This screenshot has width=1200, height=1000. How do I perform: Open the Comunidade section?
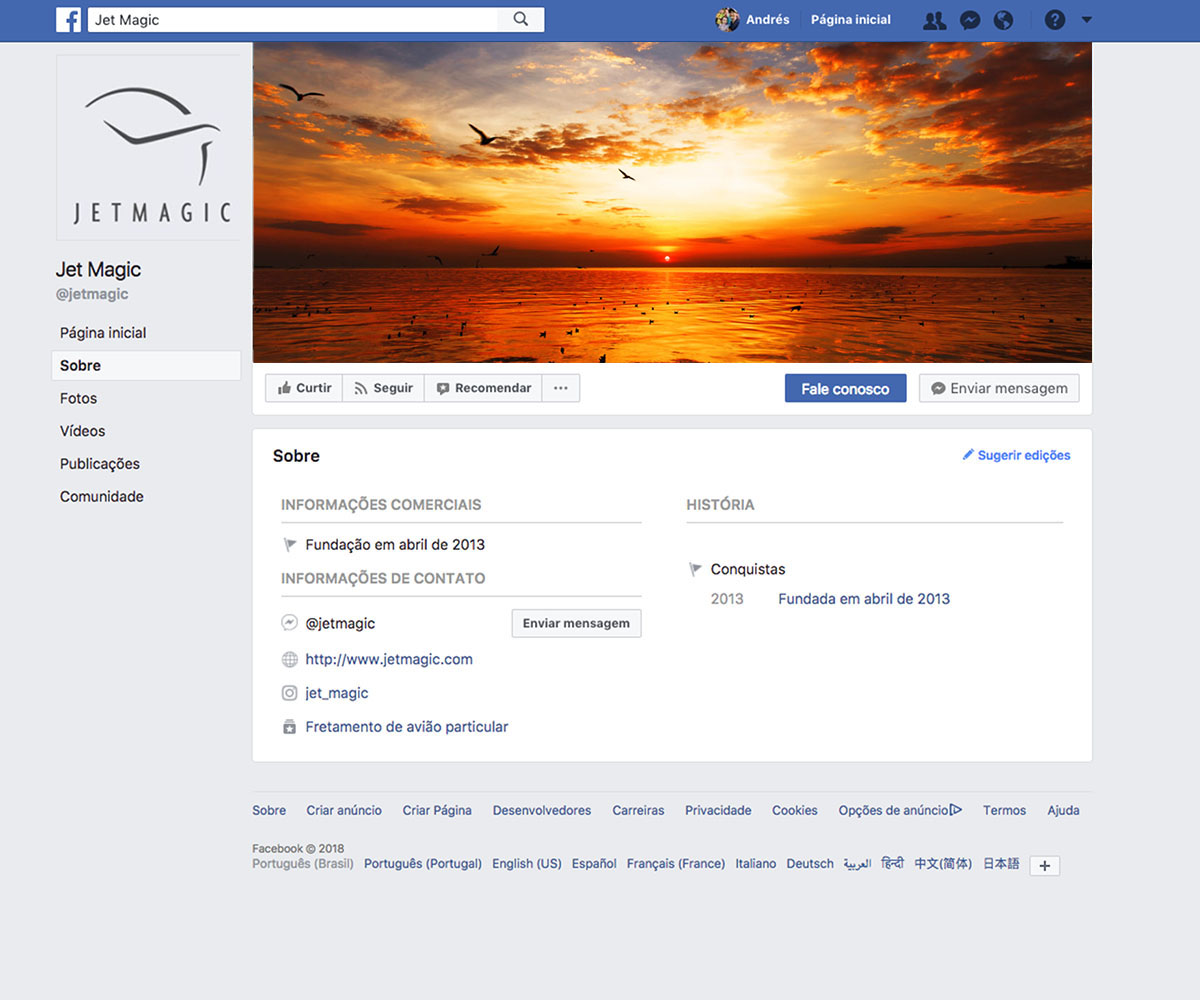(101, 496)
